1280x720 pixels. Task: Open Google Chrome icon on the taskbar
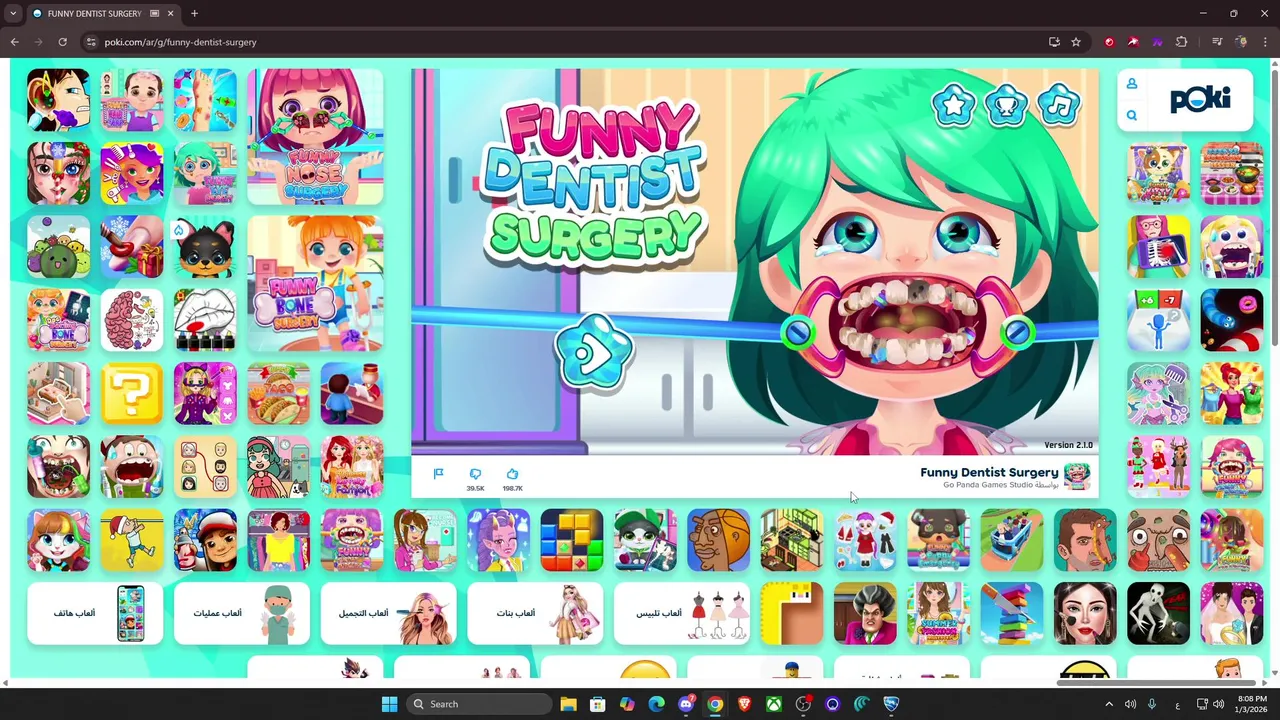pos(715,704)
